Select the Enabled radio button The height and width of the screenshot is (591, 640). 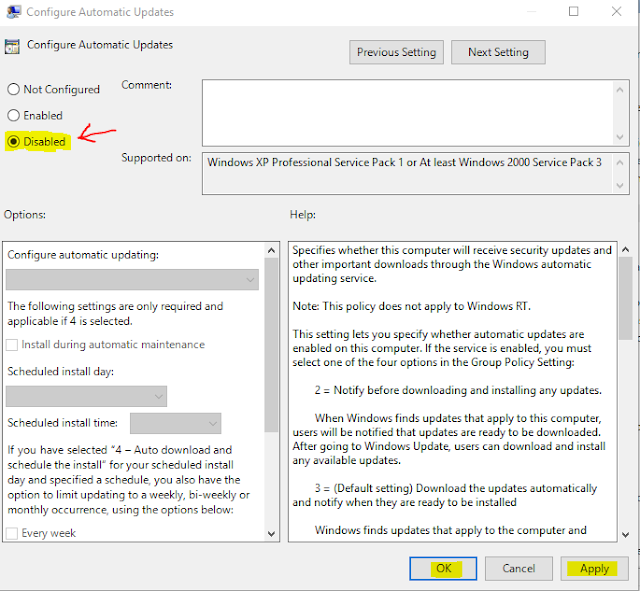click(13, 115)
